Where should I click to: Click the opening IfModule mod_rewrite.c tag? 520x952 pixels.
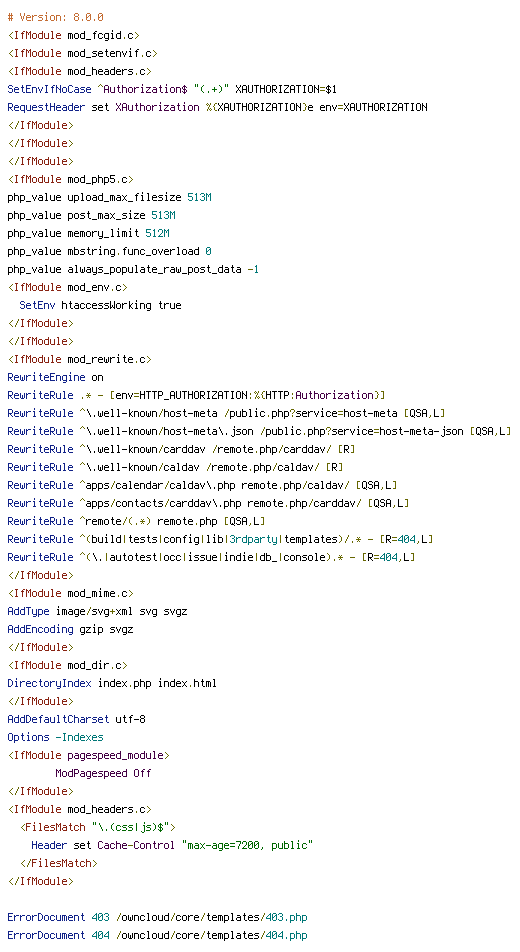80,359
